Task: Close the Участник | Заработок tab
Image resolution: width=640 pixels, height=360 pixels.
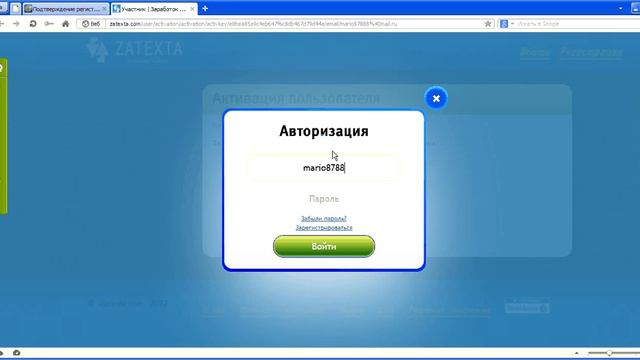Action: click(192, 9)
